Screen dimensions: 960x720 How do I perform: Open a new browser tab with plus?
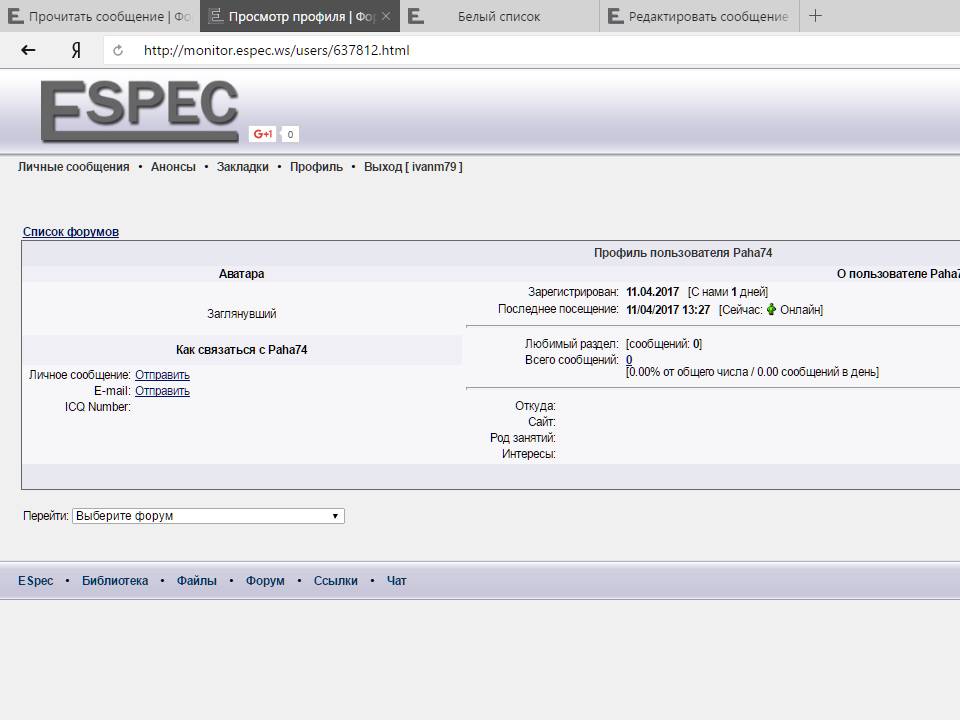[815, 16]
